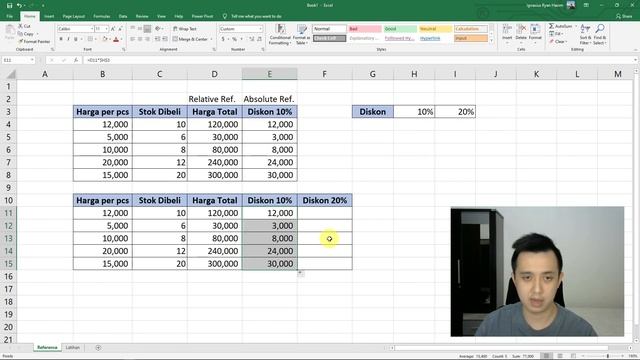Screen dimensions: 640x360
Task: Open the Insert function (fx) dialog
Action: (76, 60)
